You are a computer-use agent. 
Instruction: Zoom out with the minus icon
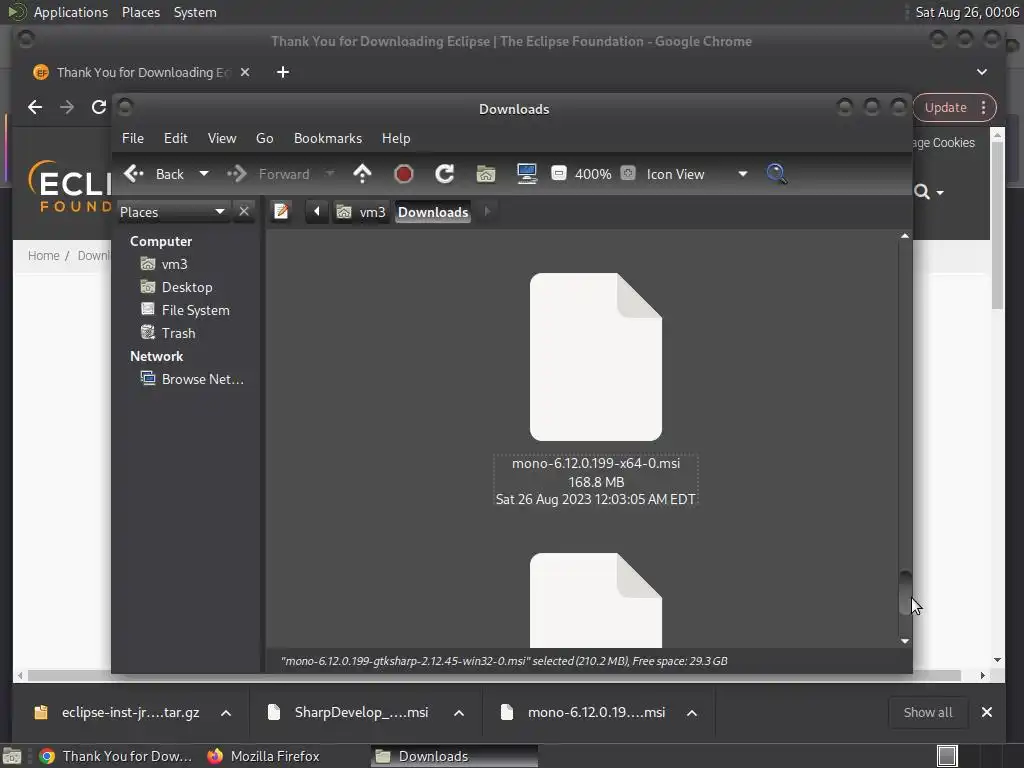(559, 174)
